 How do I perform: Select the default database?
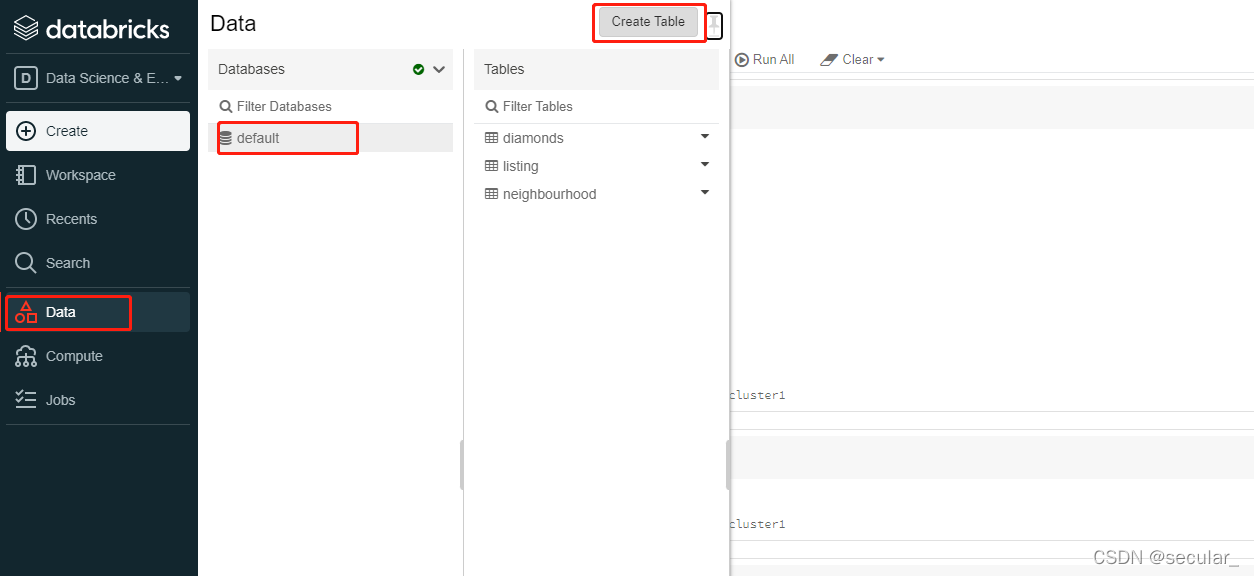[x=330, y=138]
